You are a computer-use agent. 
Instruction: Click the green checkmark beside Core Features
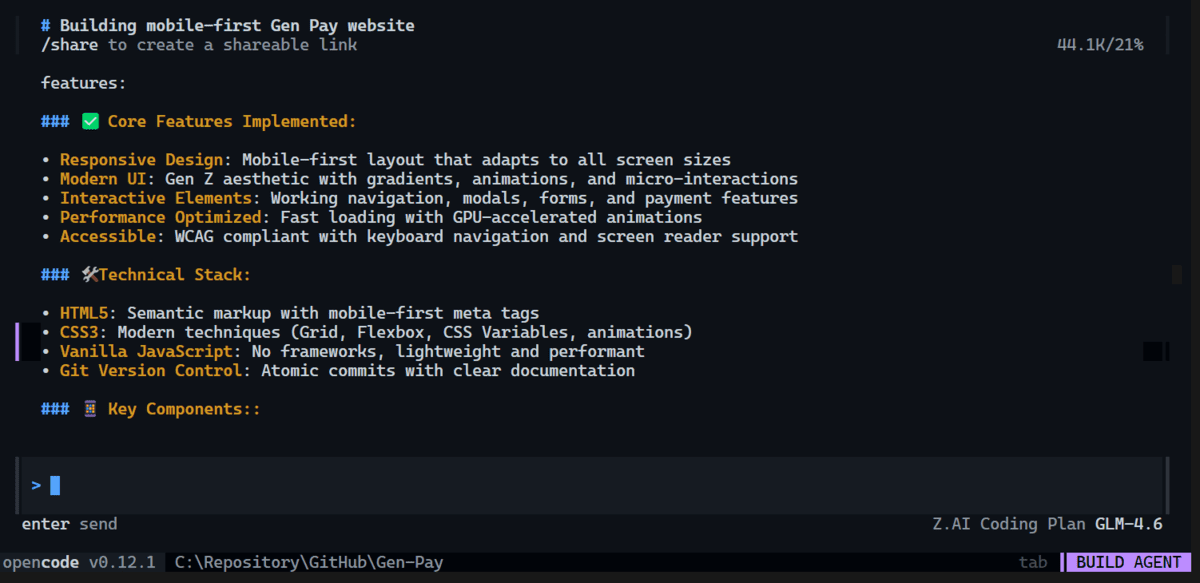pos(89,120)
